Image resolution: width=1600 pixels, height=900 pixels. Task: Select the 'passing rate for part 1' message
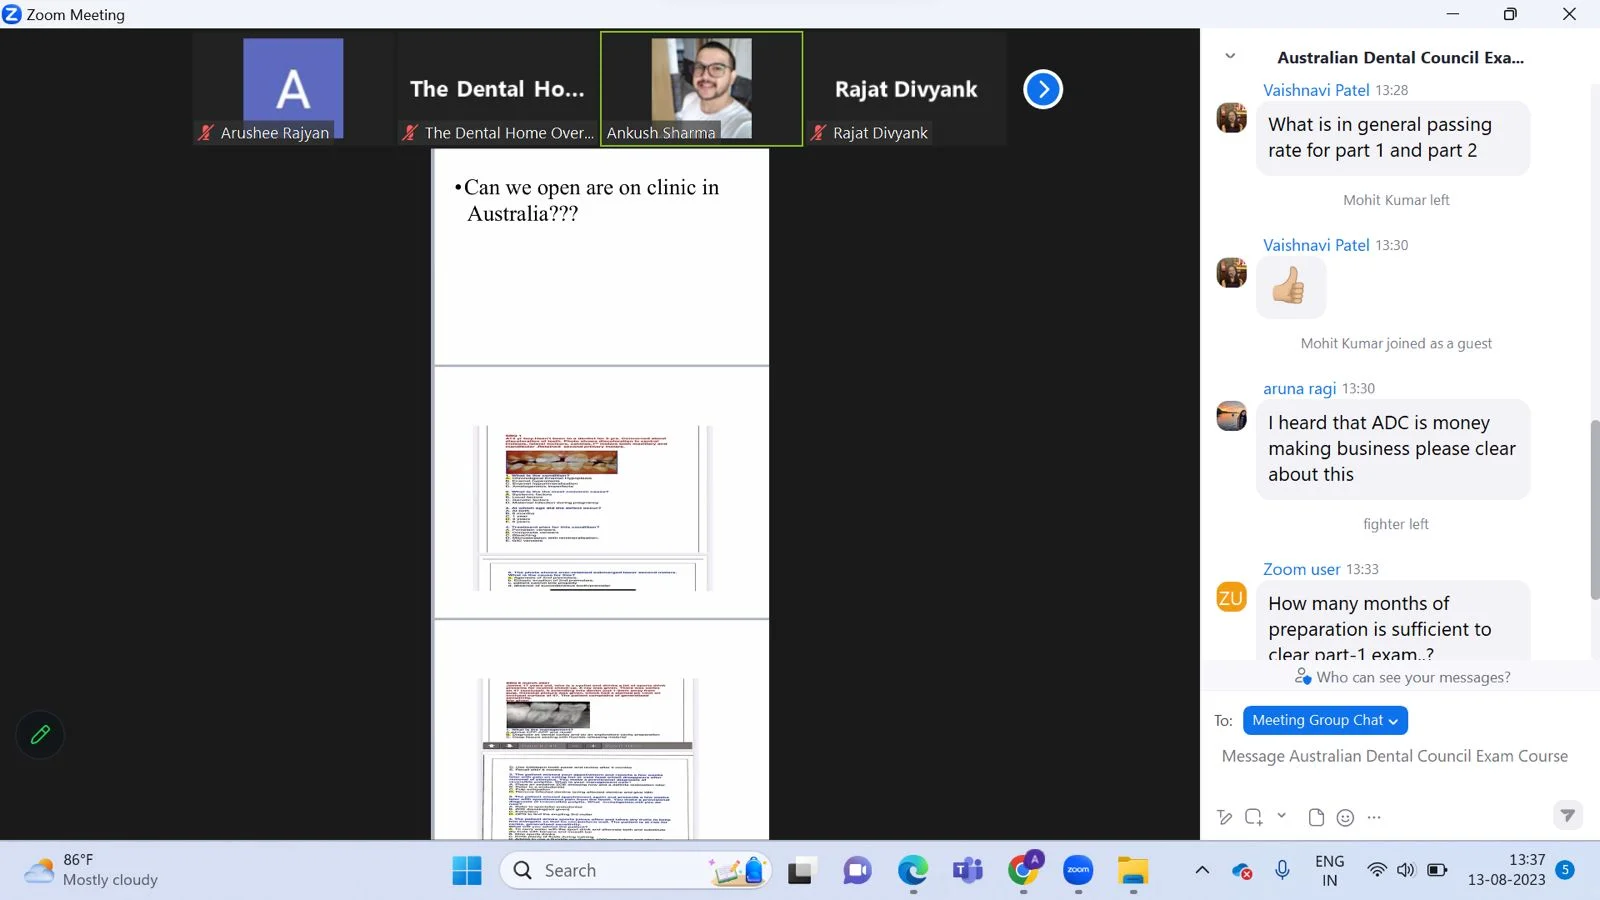tap(1393, 138)
